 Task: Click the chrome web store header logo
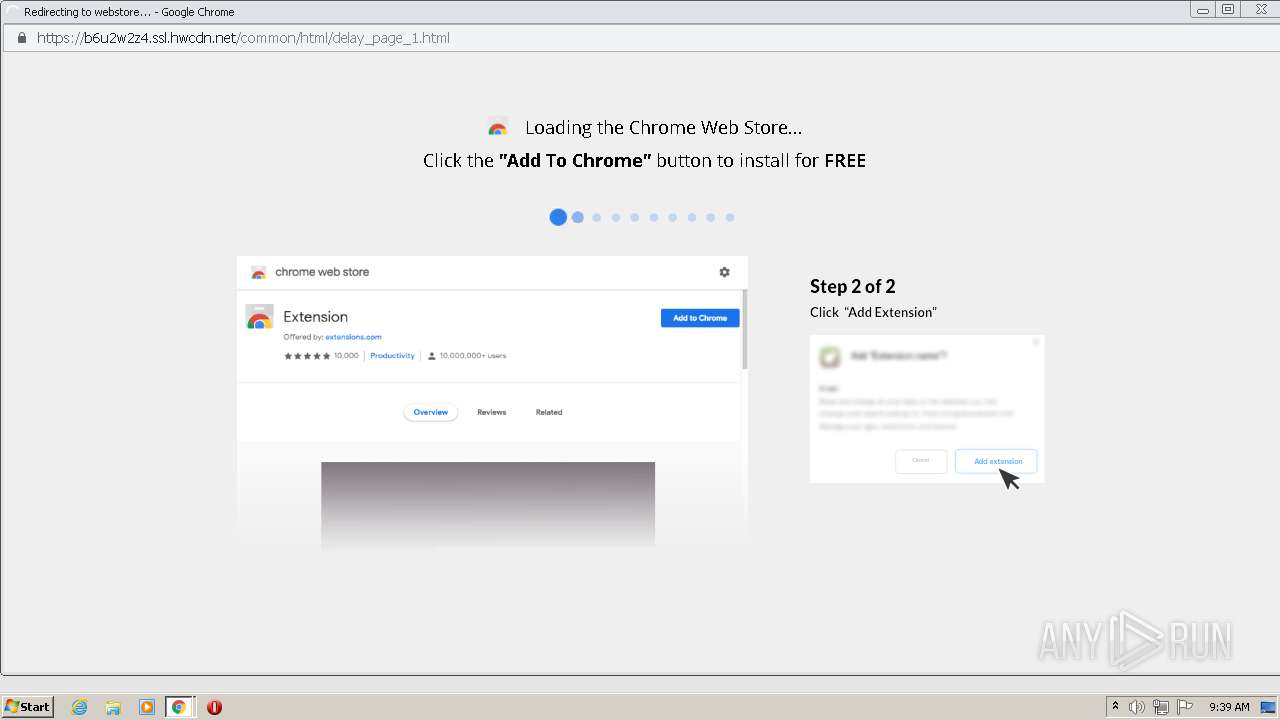click(258, 272)
